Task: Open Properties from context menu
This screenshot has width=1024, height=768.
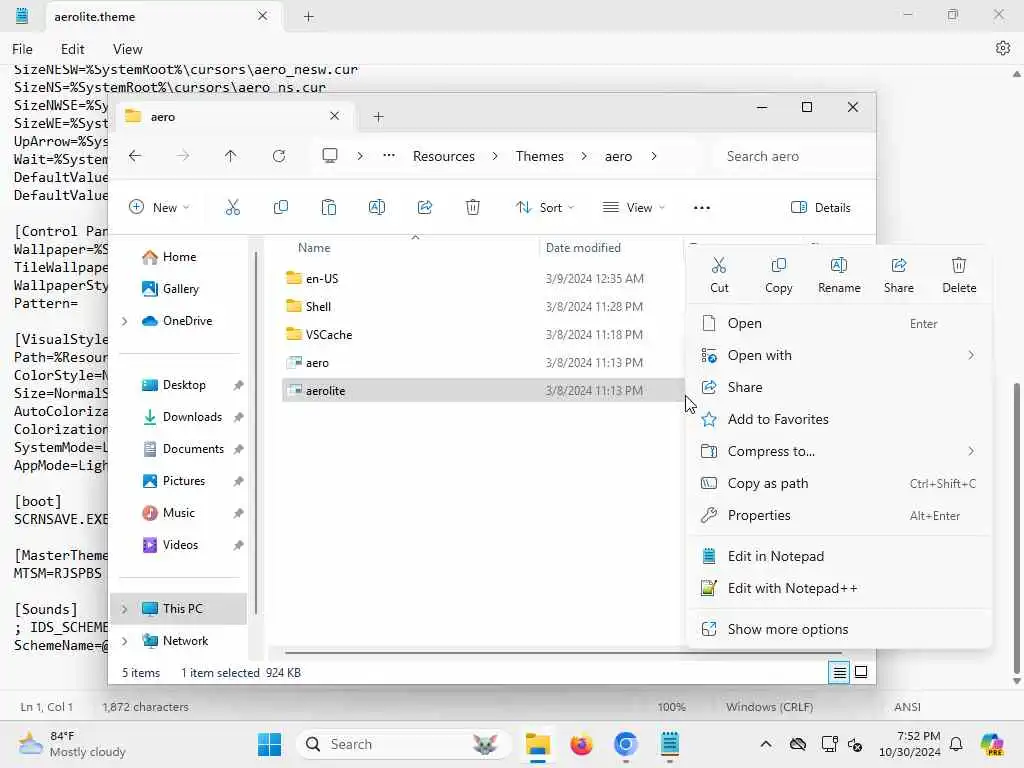Action: (839, 515)
